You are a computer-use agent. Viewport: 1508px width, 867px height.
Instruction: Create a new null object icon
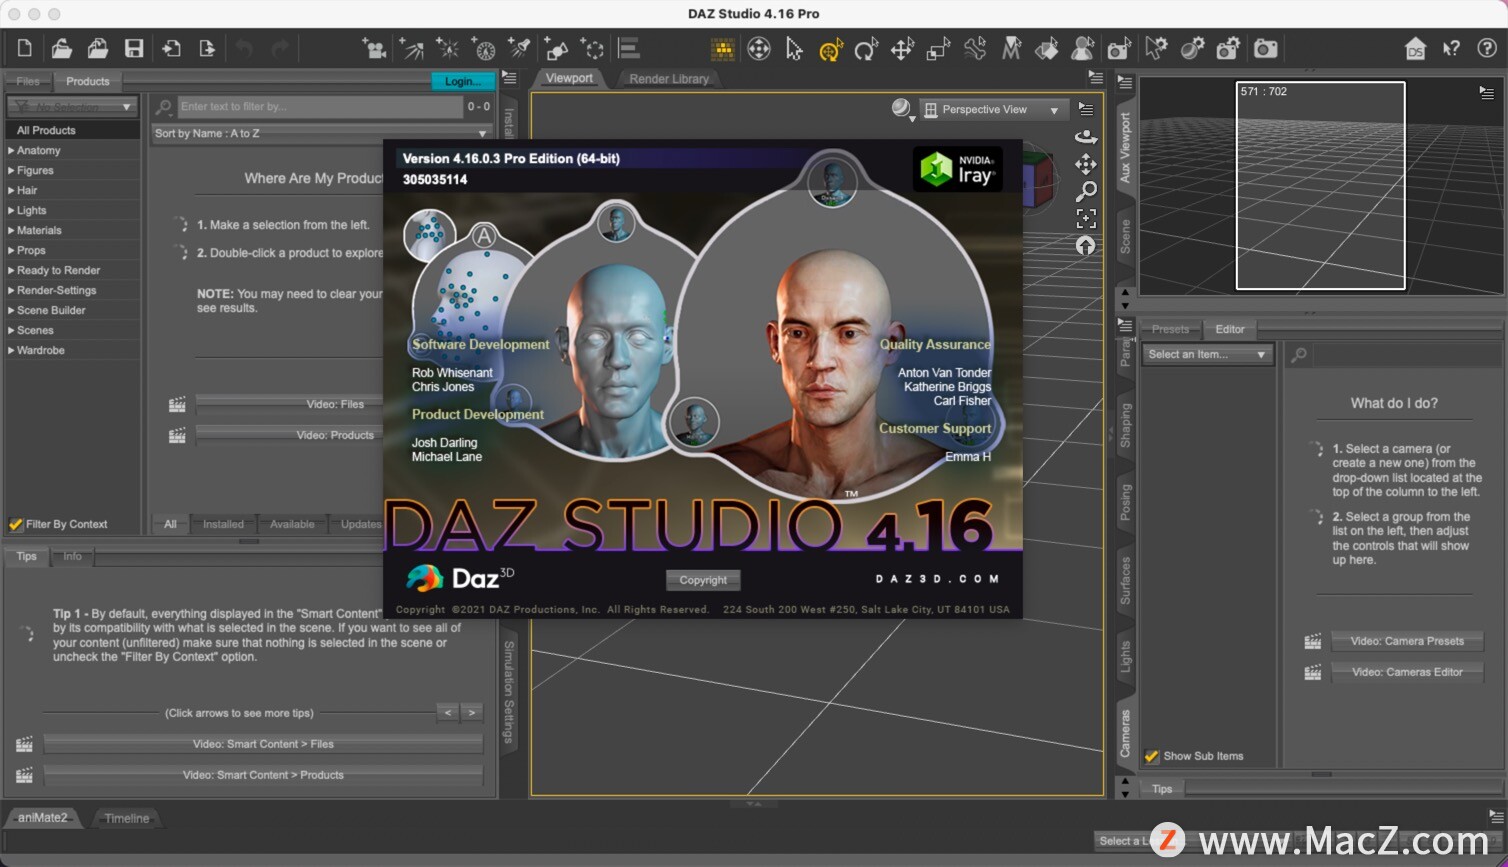pos(594,48)
